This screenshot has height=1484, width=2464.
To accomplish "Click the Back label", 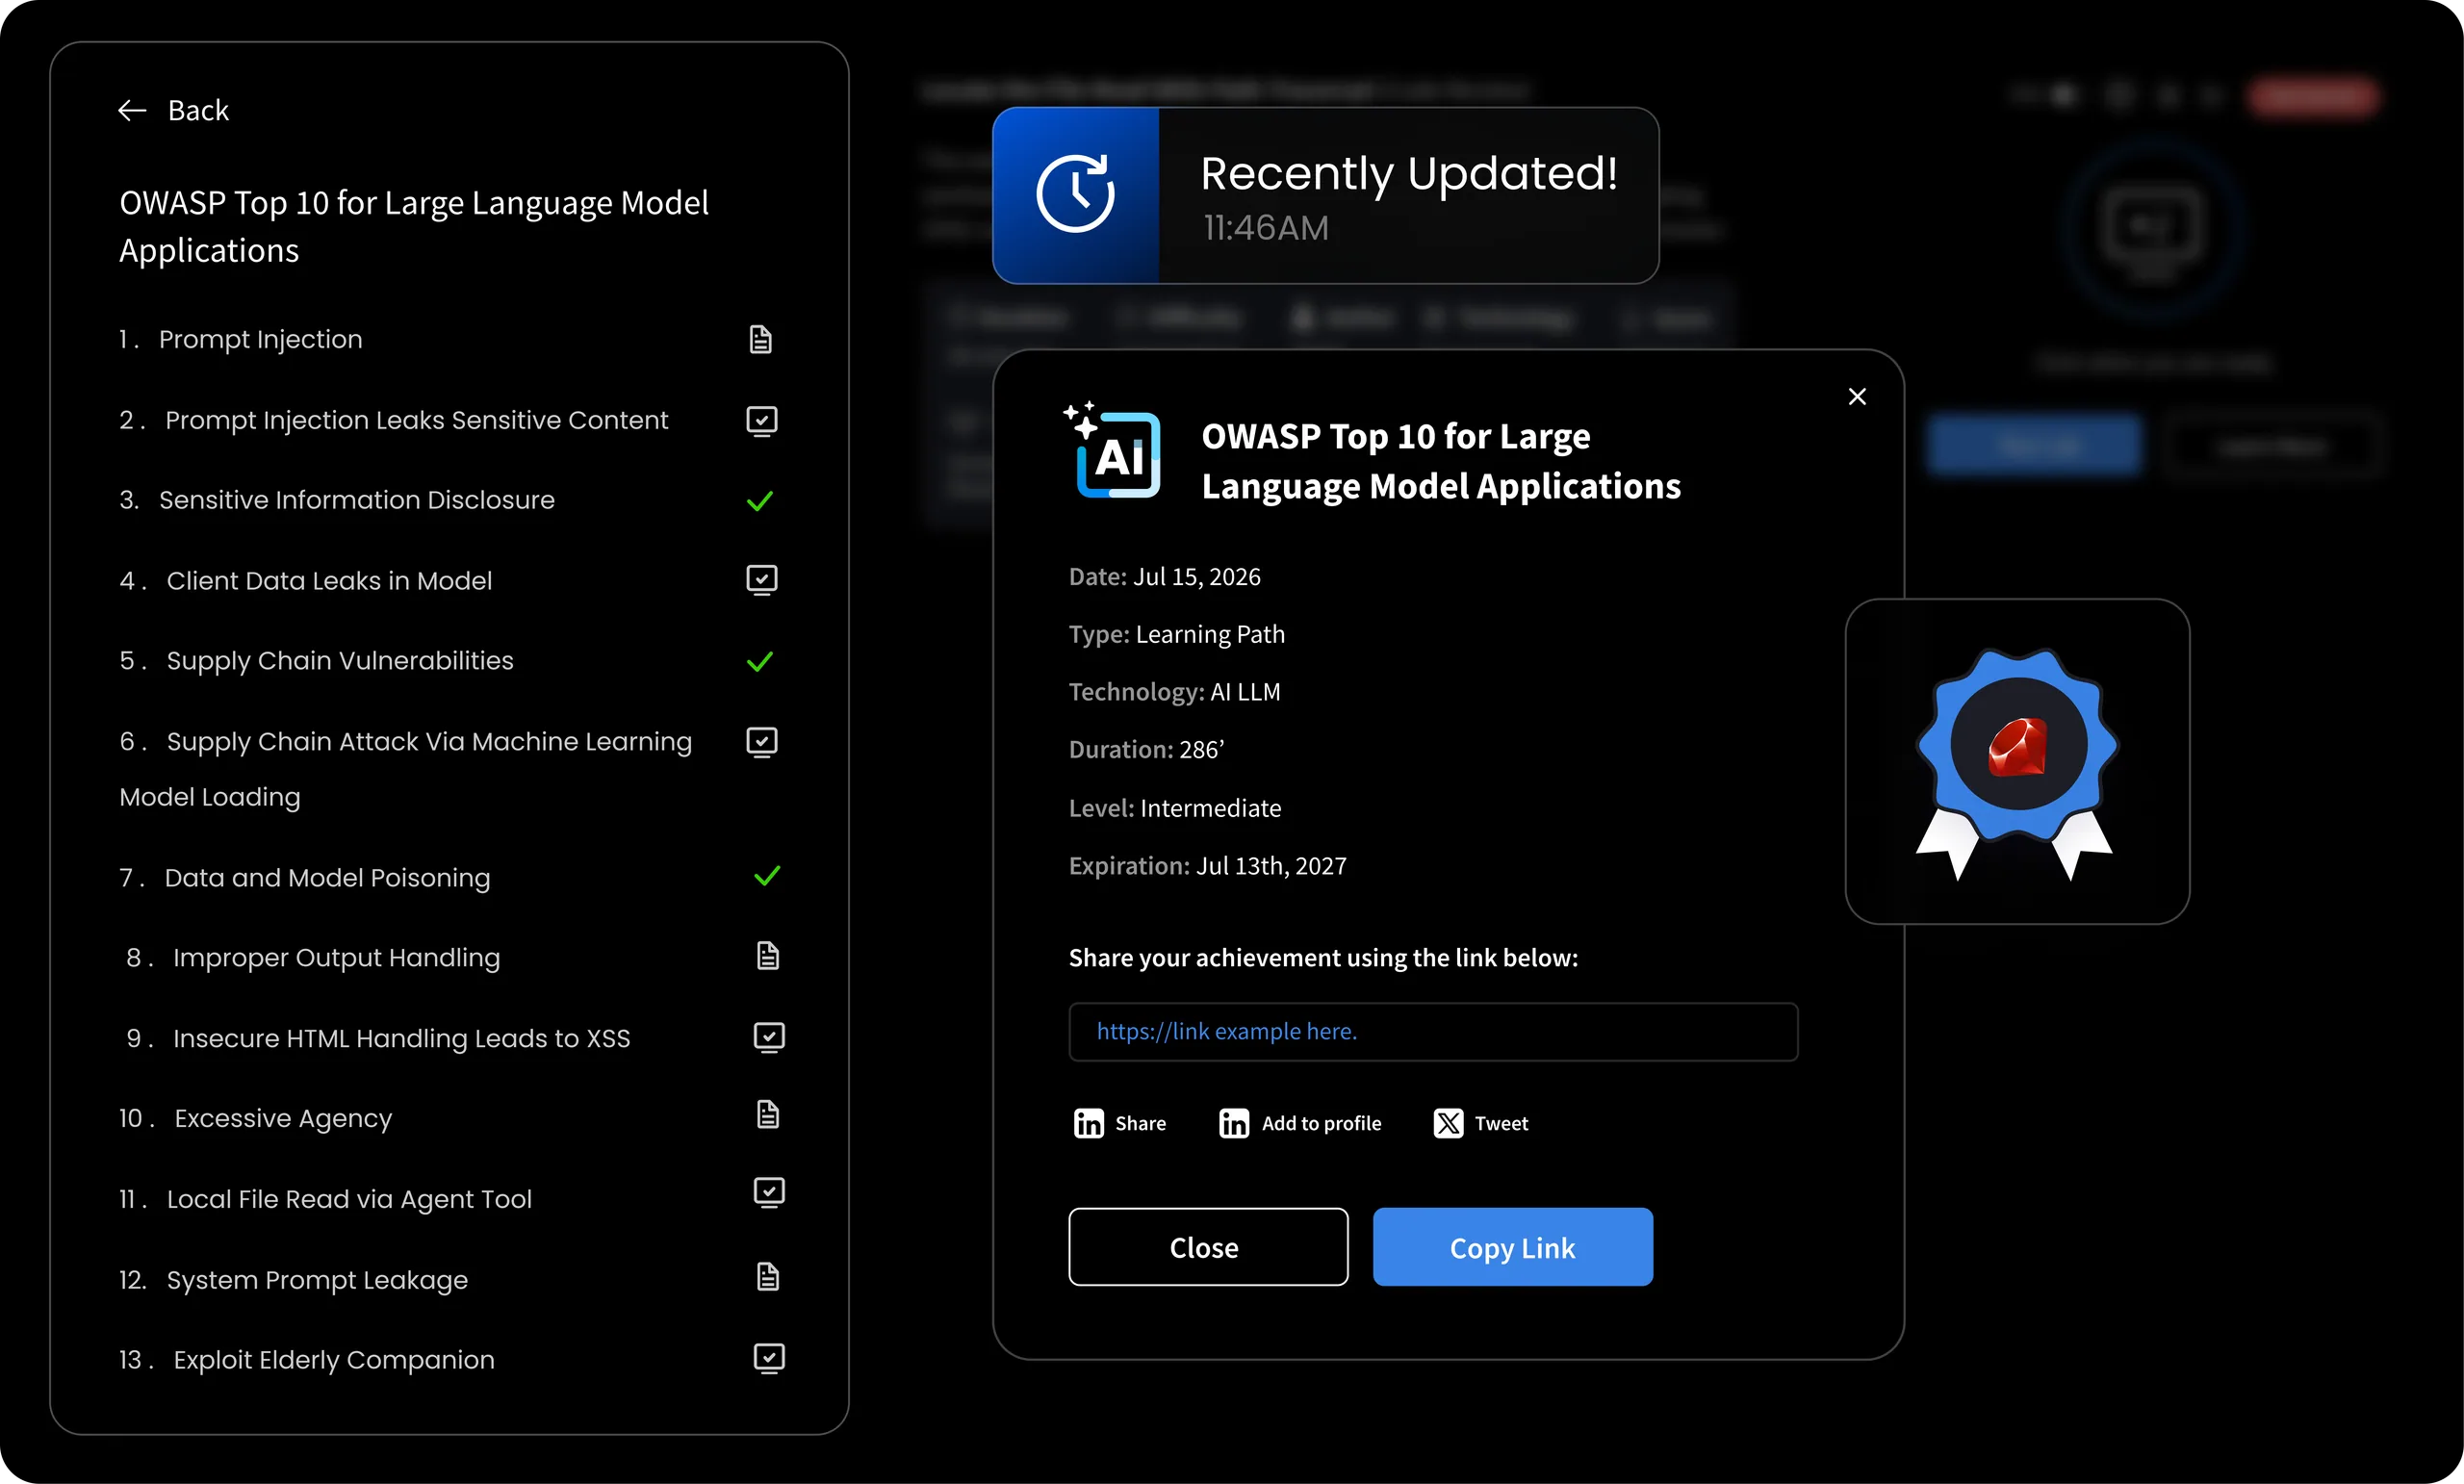I will click(x=198, y=110).
